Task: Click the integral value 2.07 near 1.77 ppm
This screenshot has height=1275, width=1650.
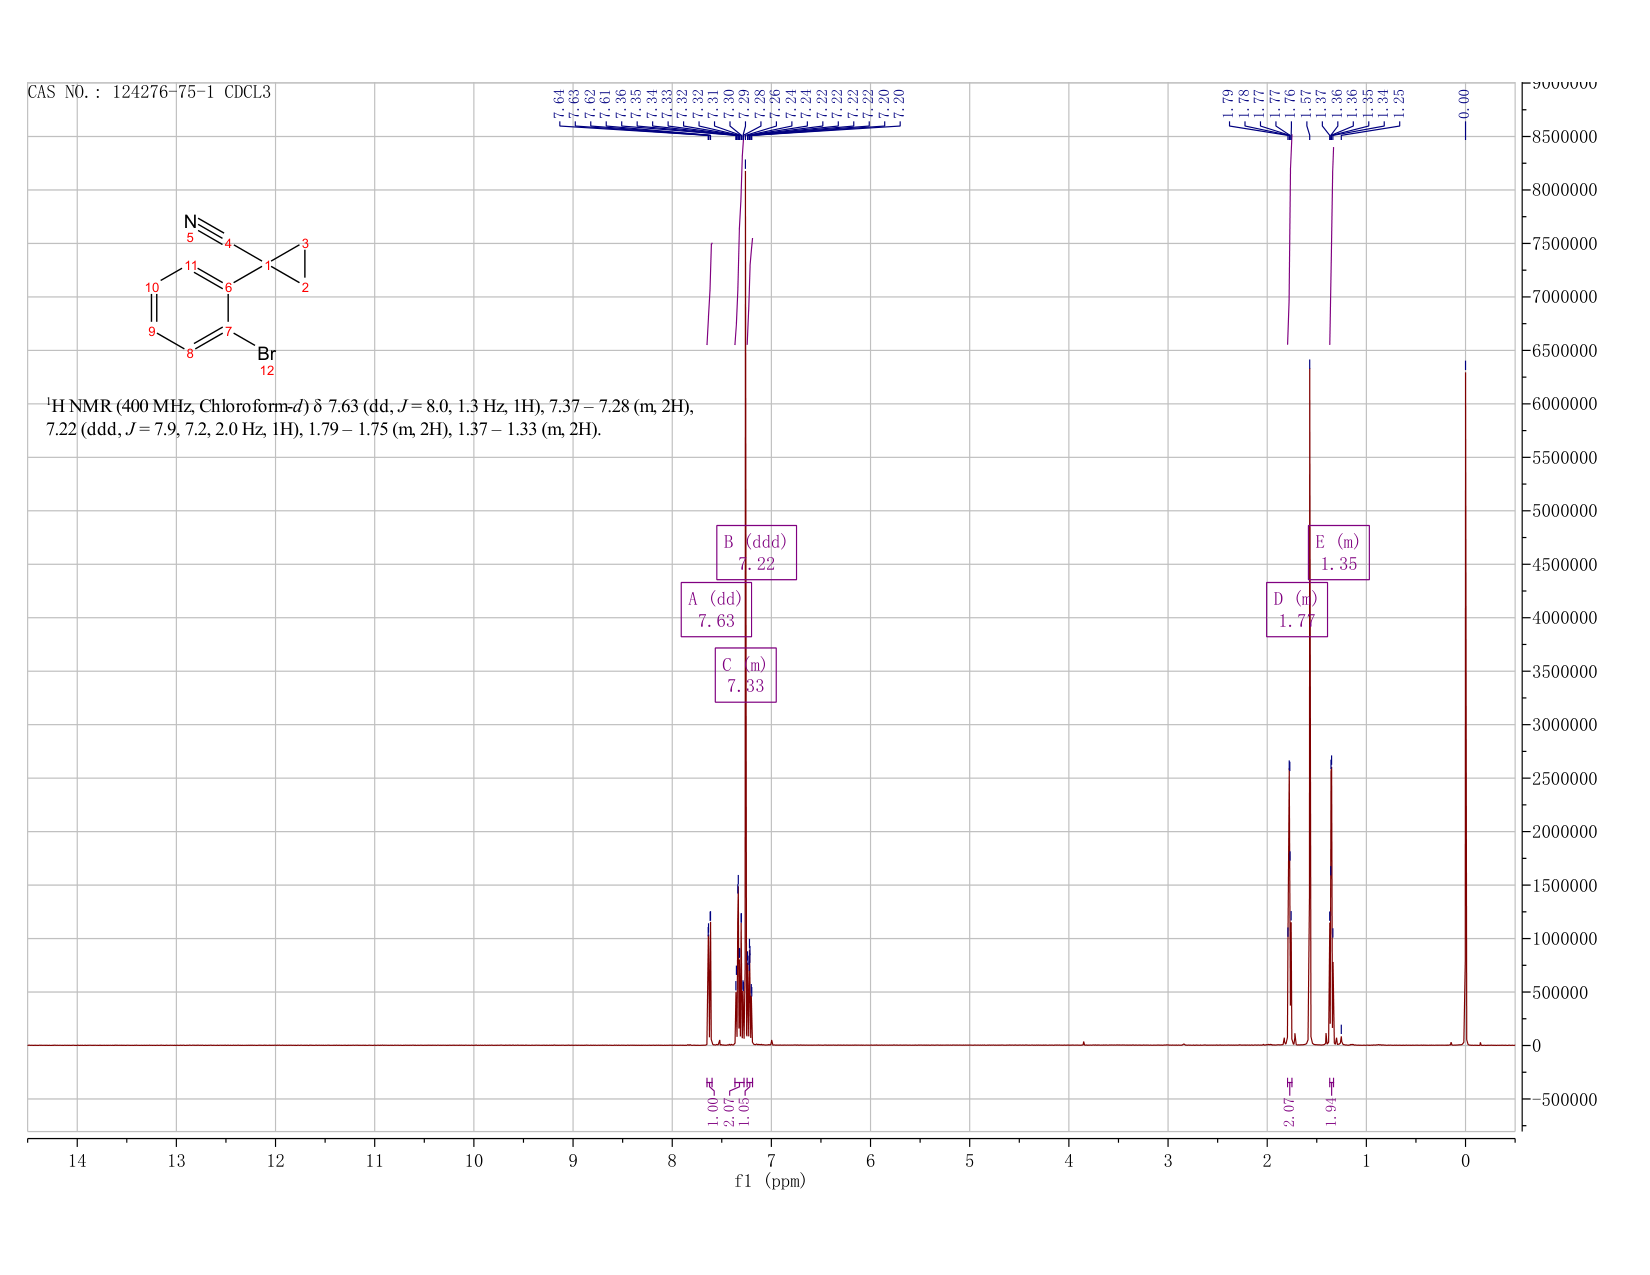Action: [1289, 1111]
